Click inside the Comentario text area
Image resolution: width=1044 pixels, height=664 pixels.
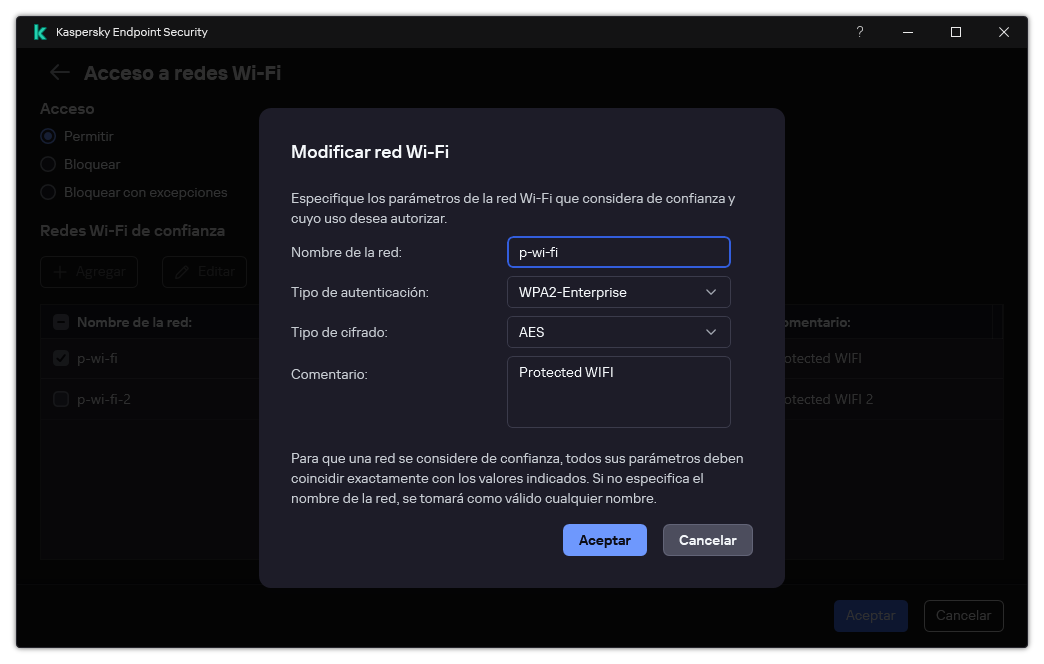pos(618,390)
